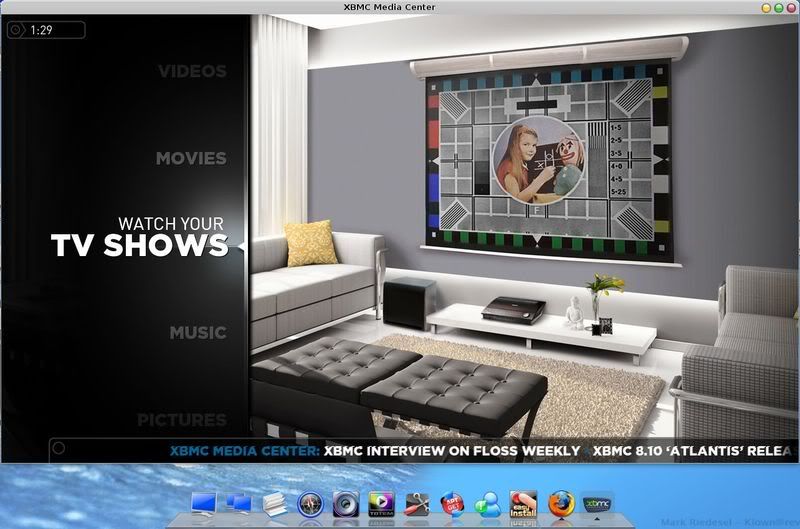Screen dimensions: 800x529
Task: Launch the Easy Install dock icon
Action: point(523,505)
